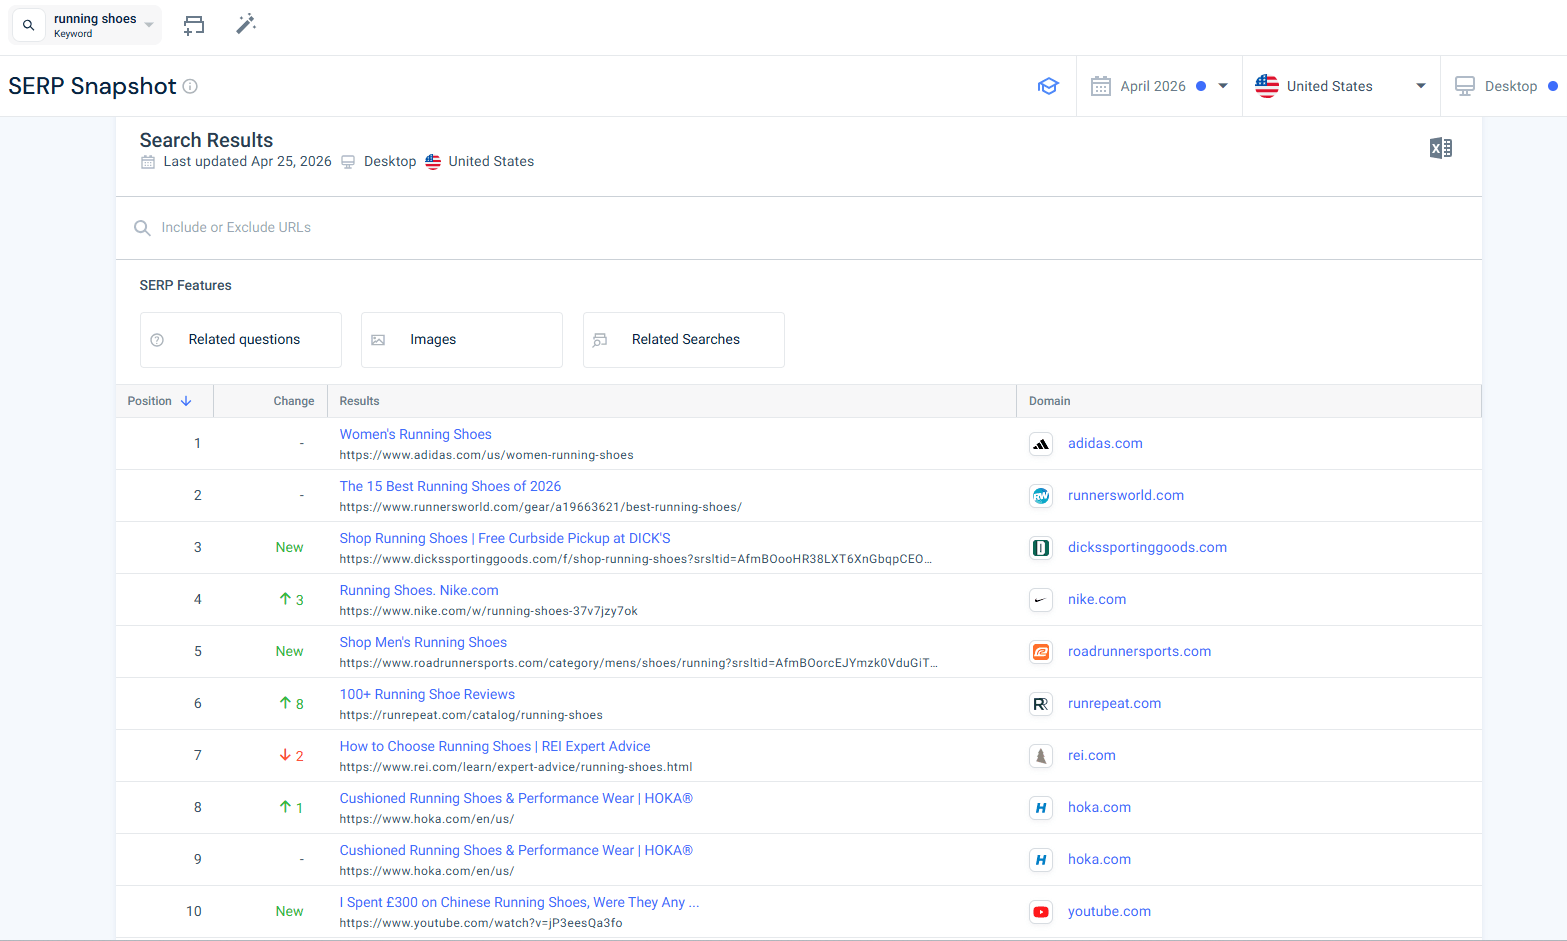Select the Related Searches SERP feature
Screen dimensions: 1567x941
click(x=684, y=340)
